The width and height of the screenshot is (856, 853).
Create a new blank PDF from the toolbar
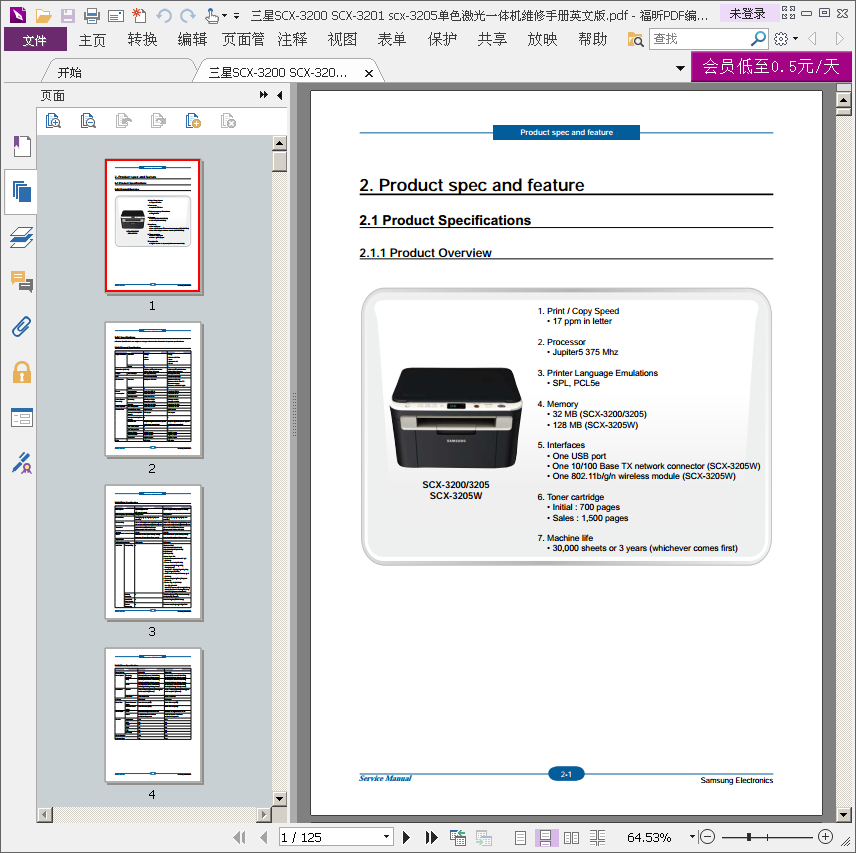pos(139,15)
